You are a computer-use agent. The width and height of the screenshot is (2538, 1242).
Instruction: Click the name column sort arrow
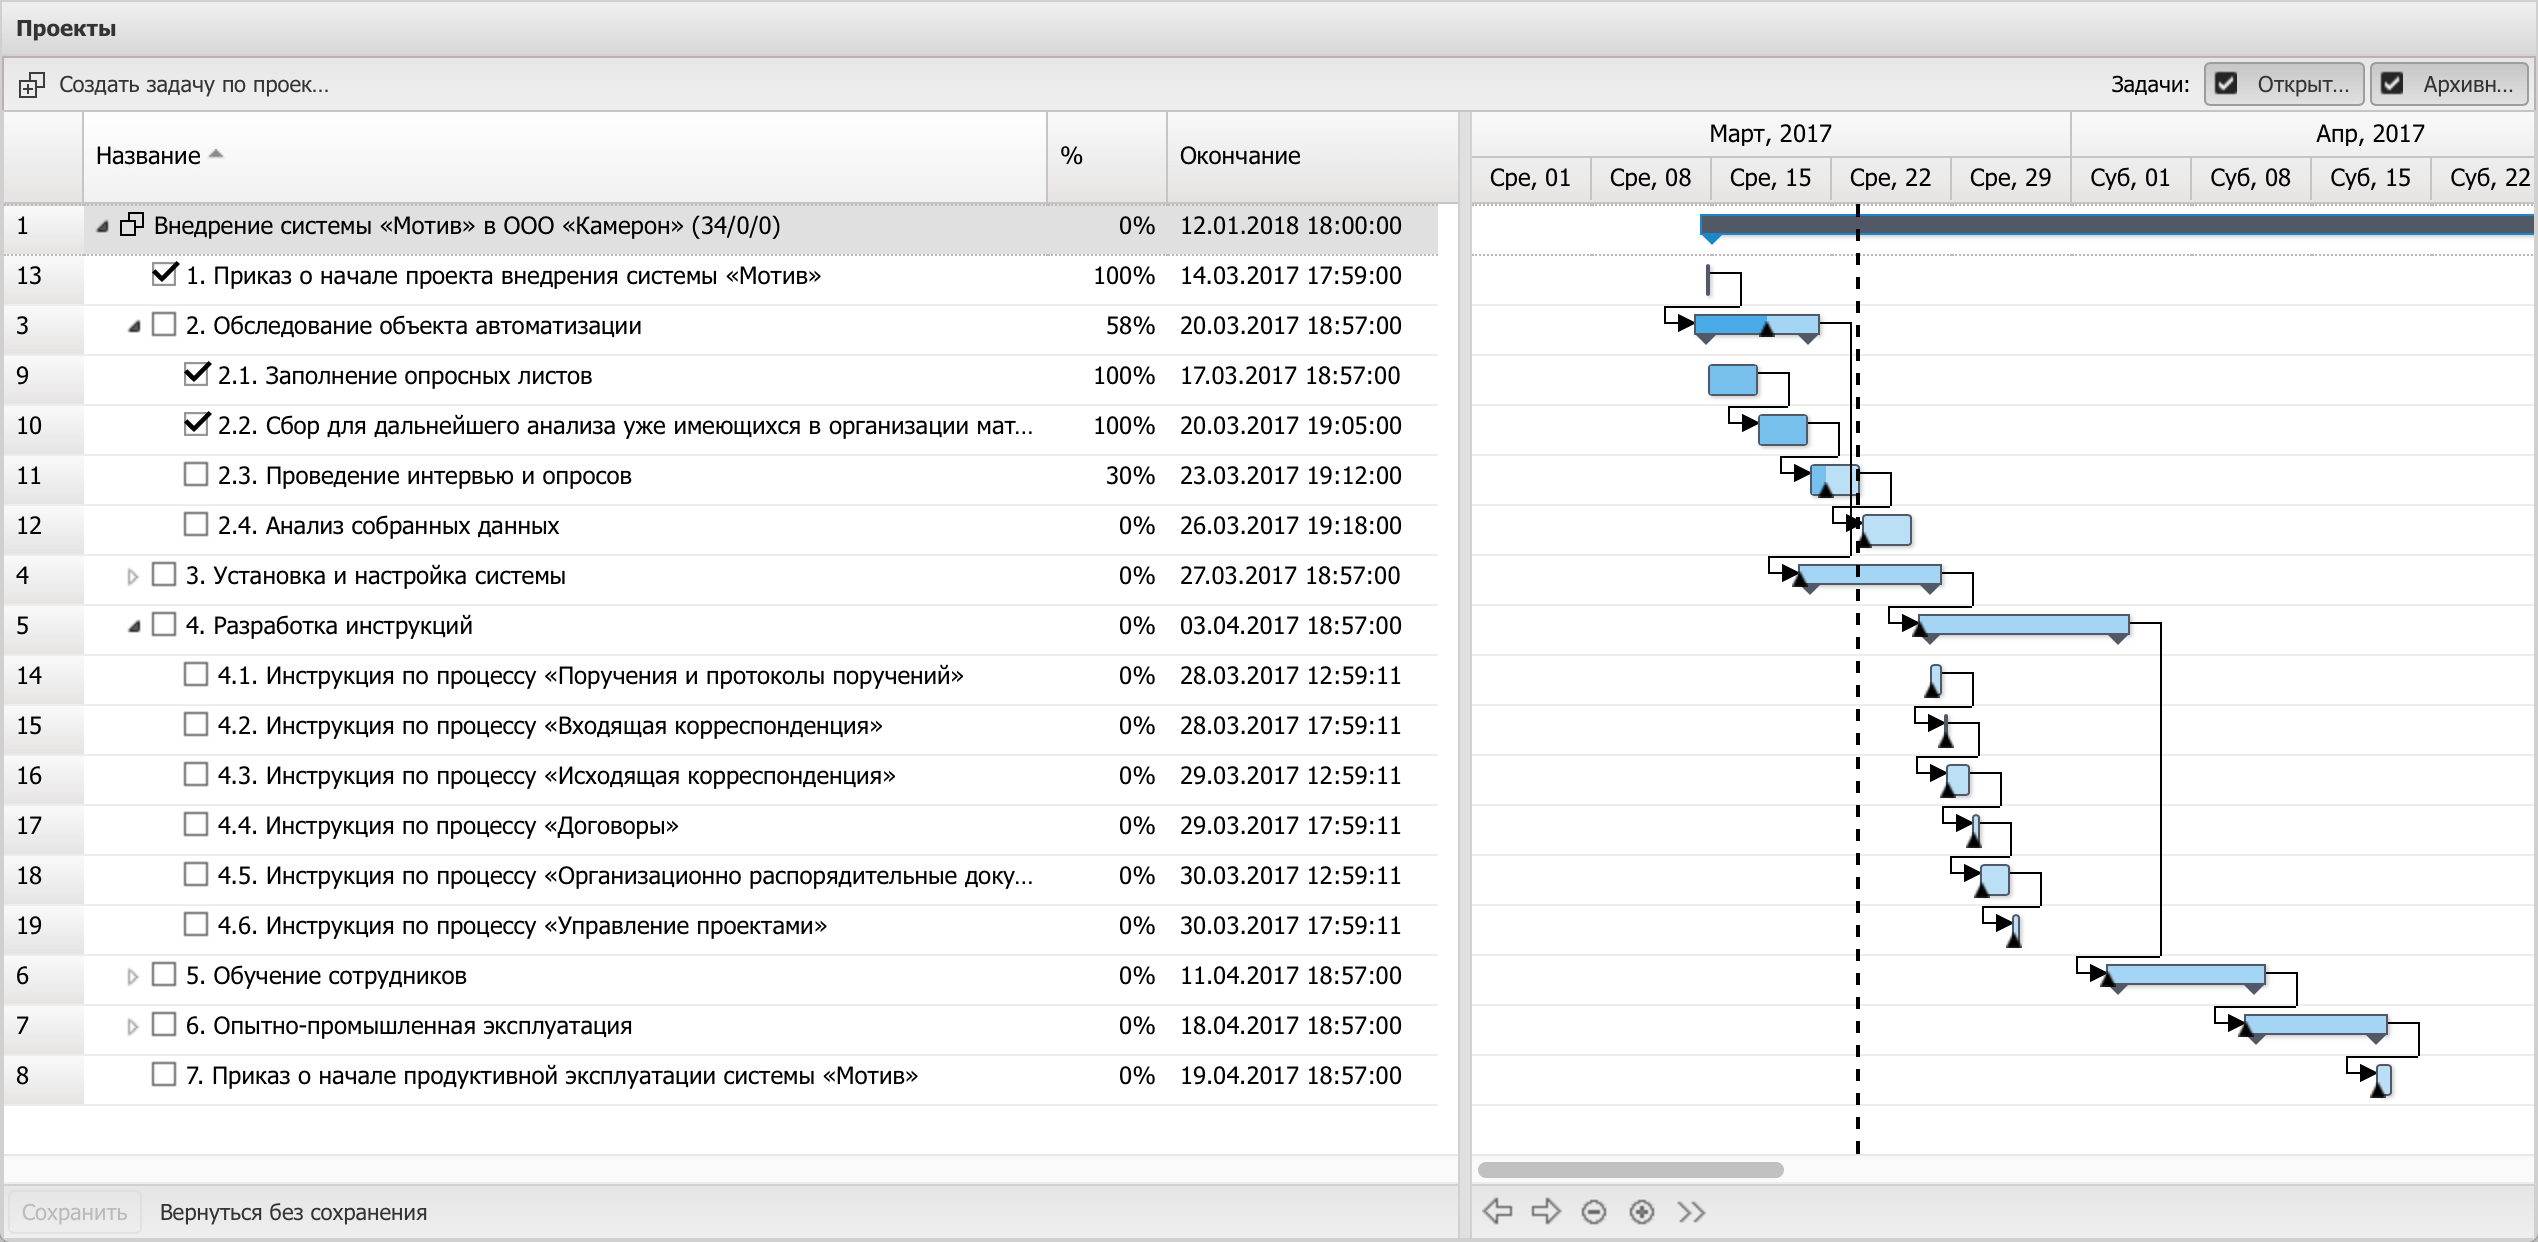[x=216, y=154]
